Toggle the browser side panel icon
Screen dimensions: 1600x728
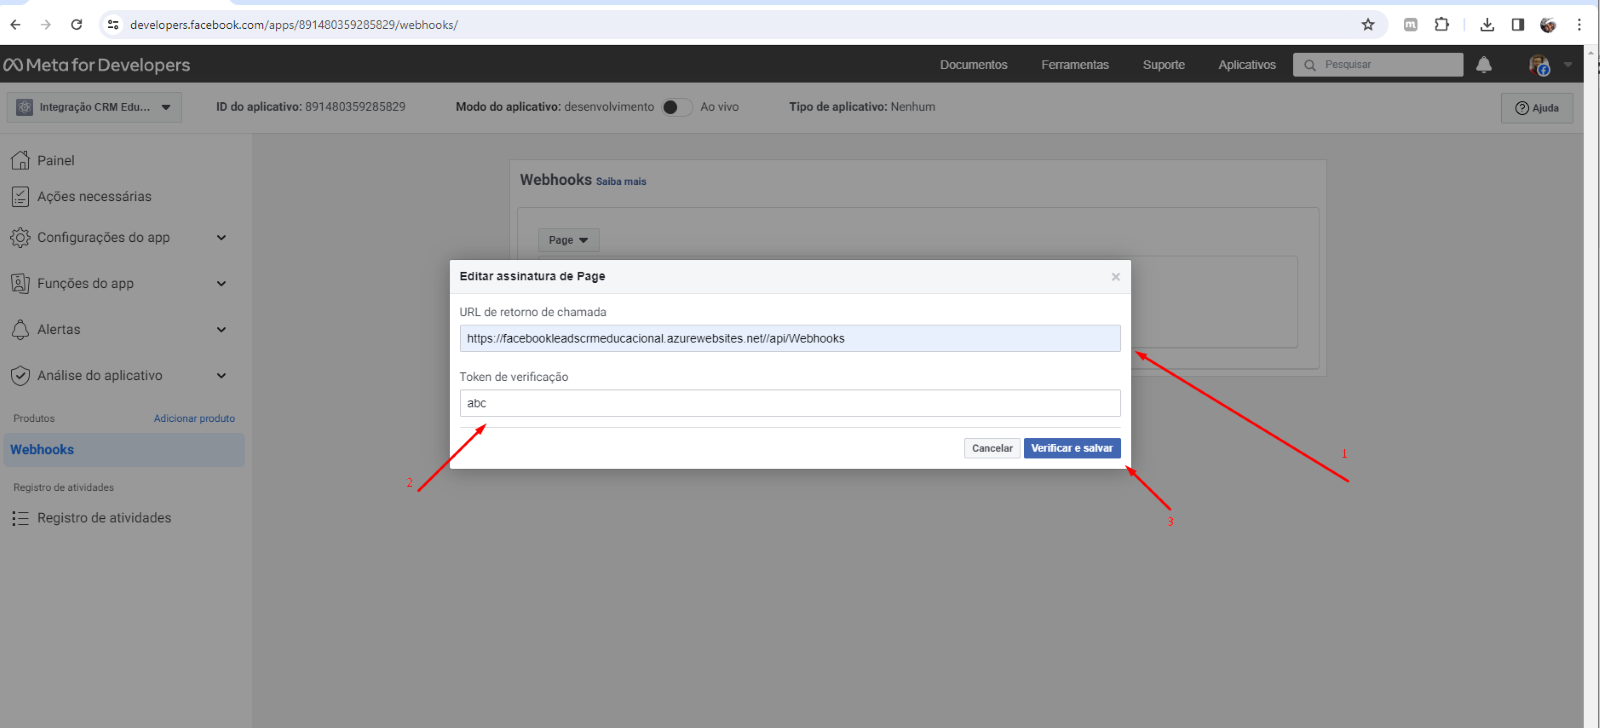tap(1517, 24)
